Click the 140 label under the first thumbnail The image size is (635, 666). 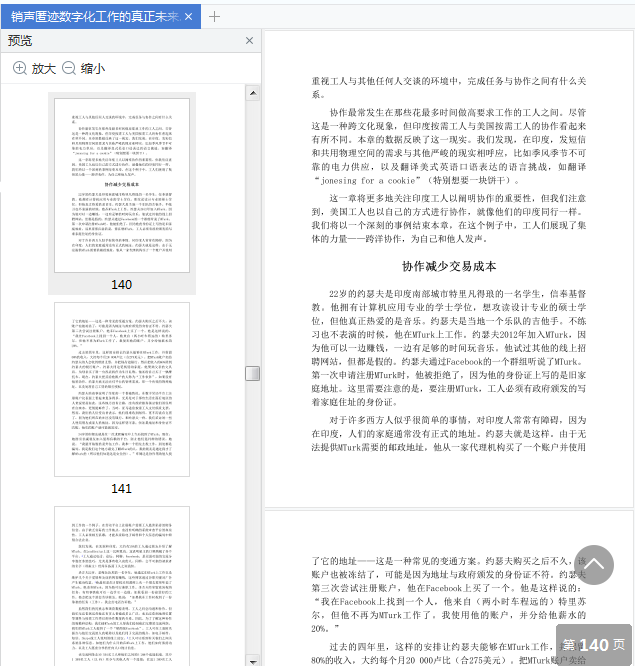[x=121, y=285]
